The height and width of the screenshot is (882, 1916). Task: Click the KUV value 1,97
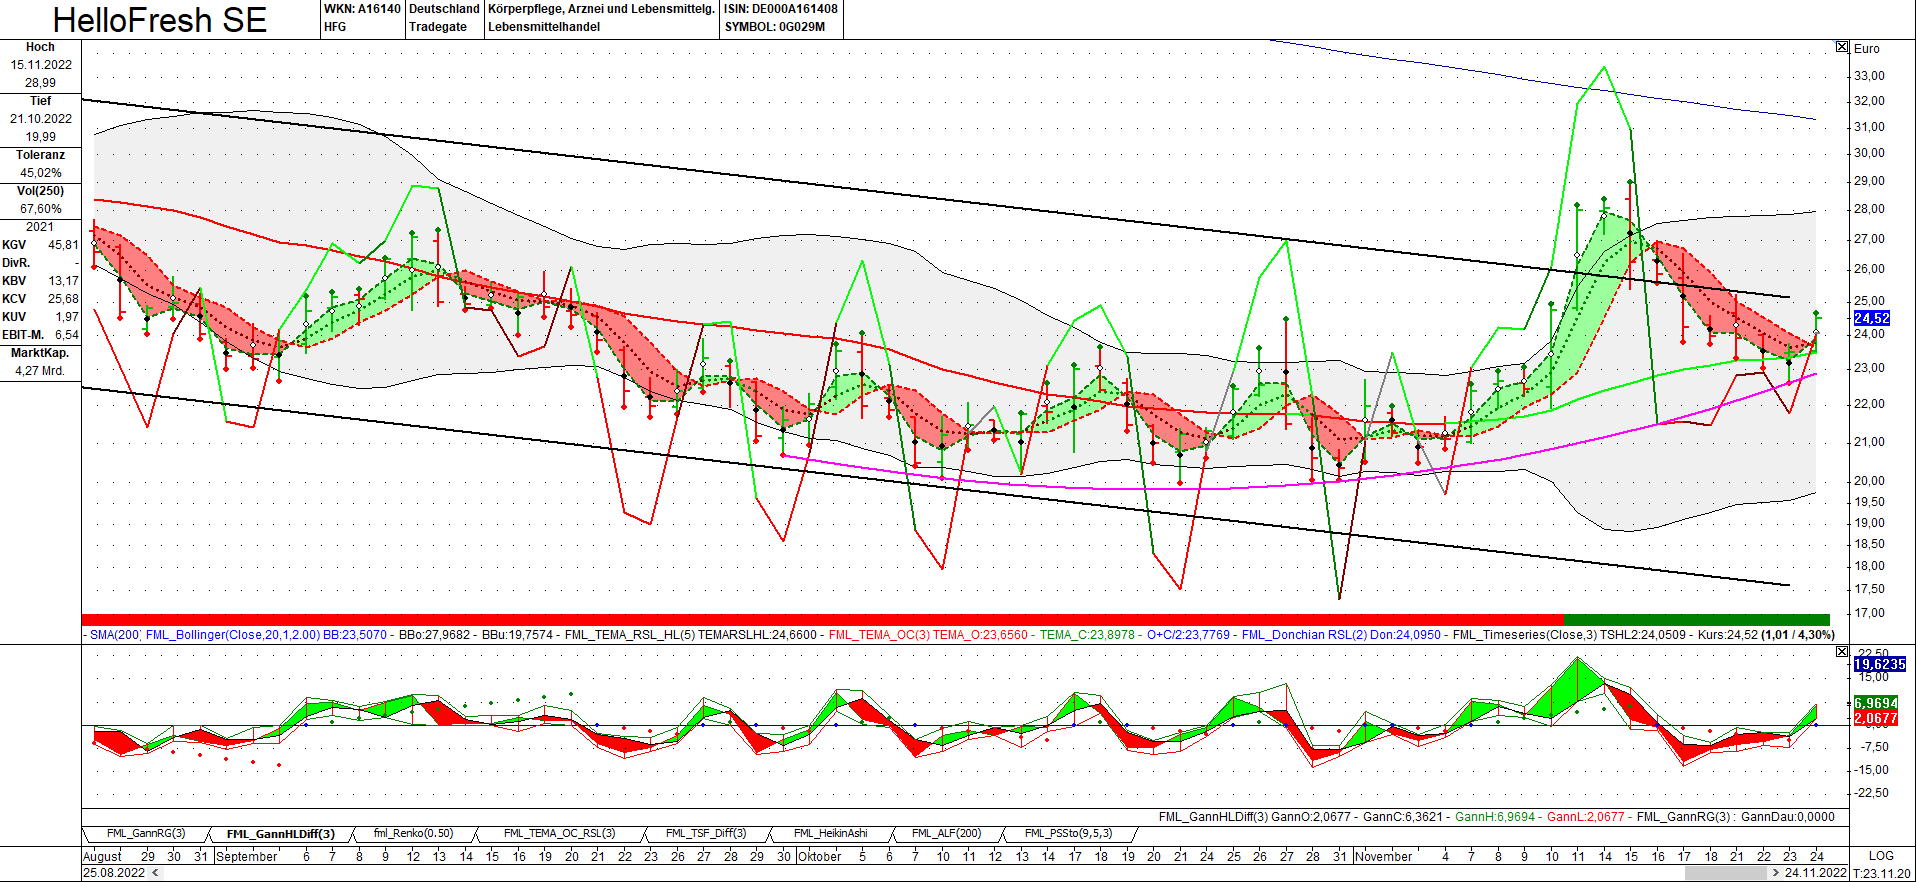[x=67, y=317]
